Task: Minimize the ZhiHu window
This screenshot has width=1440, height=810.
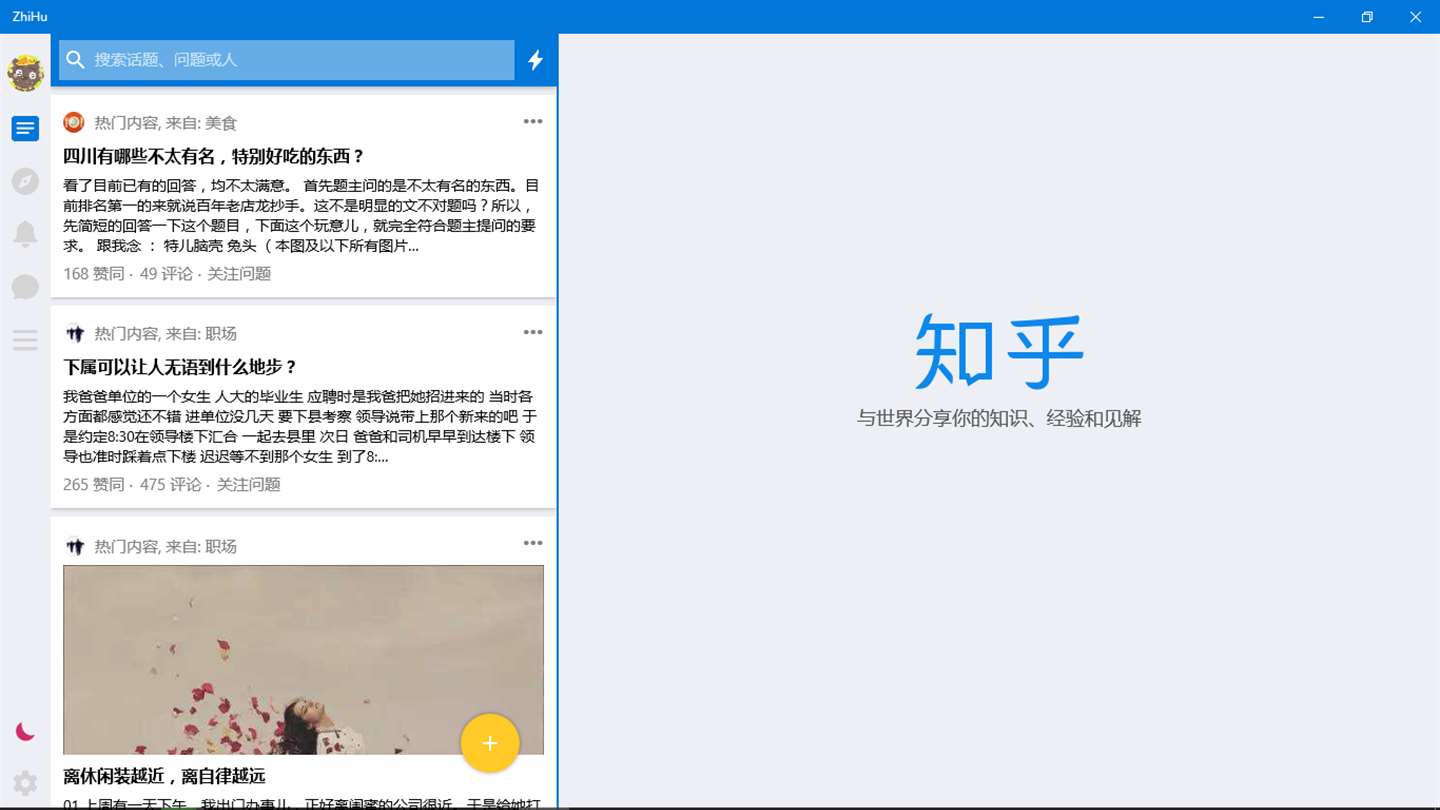Action: click(x=1319, y=17)
